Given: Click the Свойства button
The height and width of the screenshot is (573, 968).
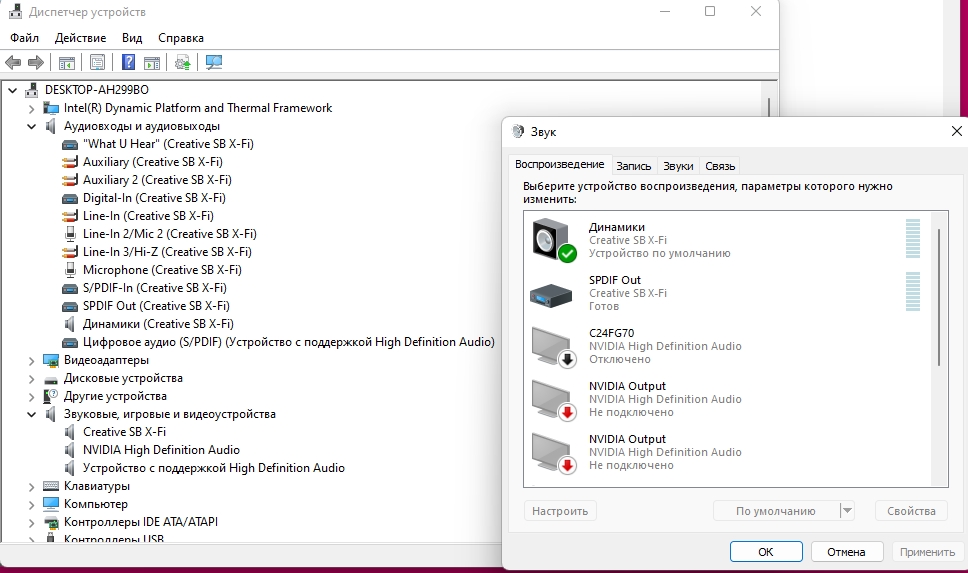Looking at the screenshot, I should coord(911,511).
